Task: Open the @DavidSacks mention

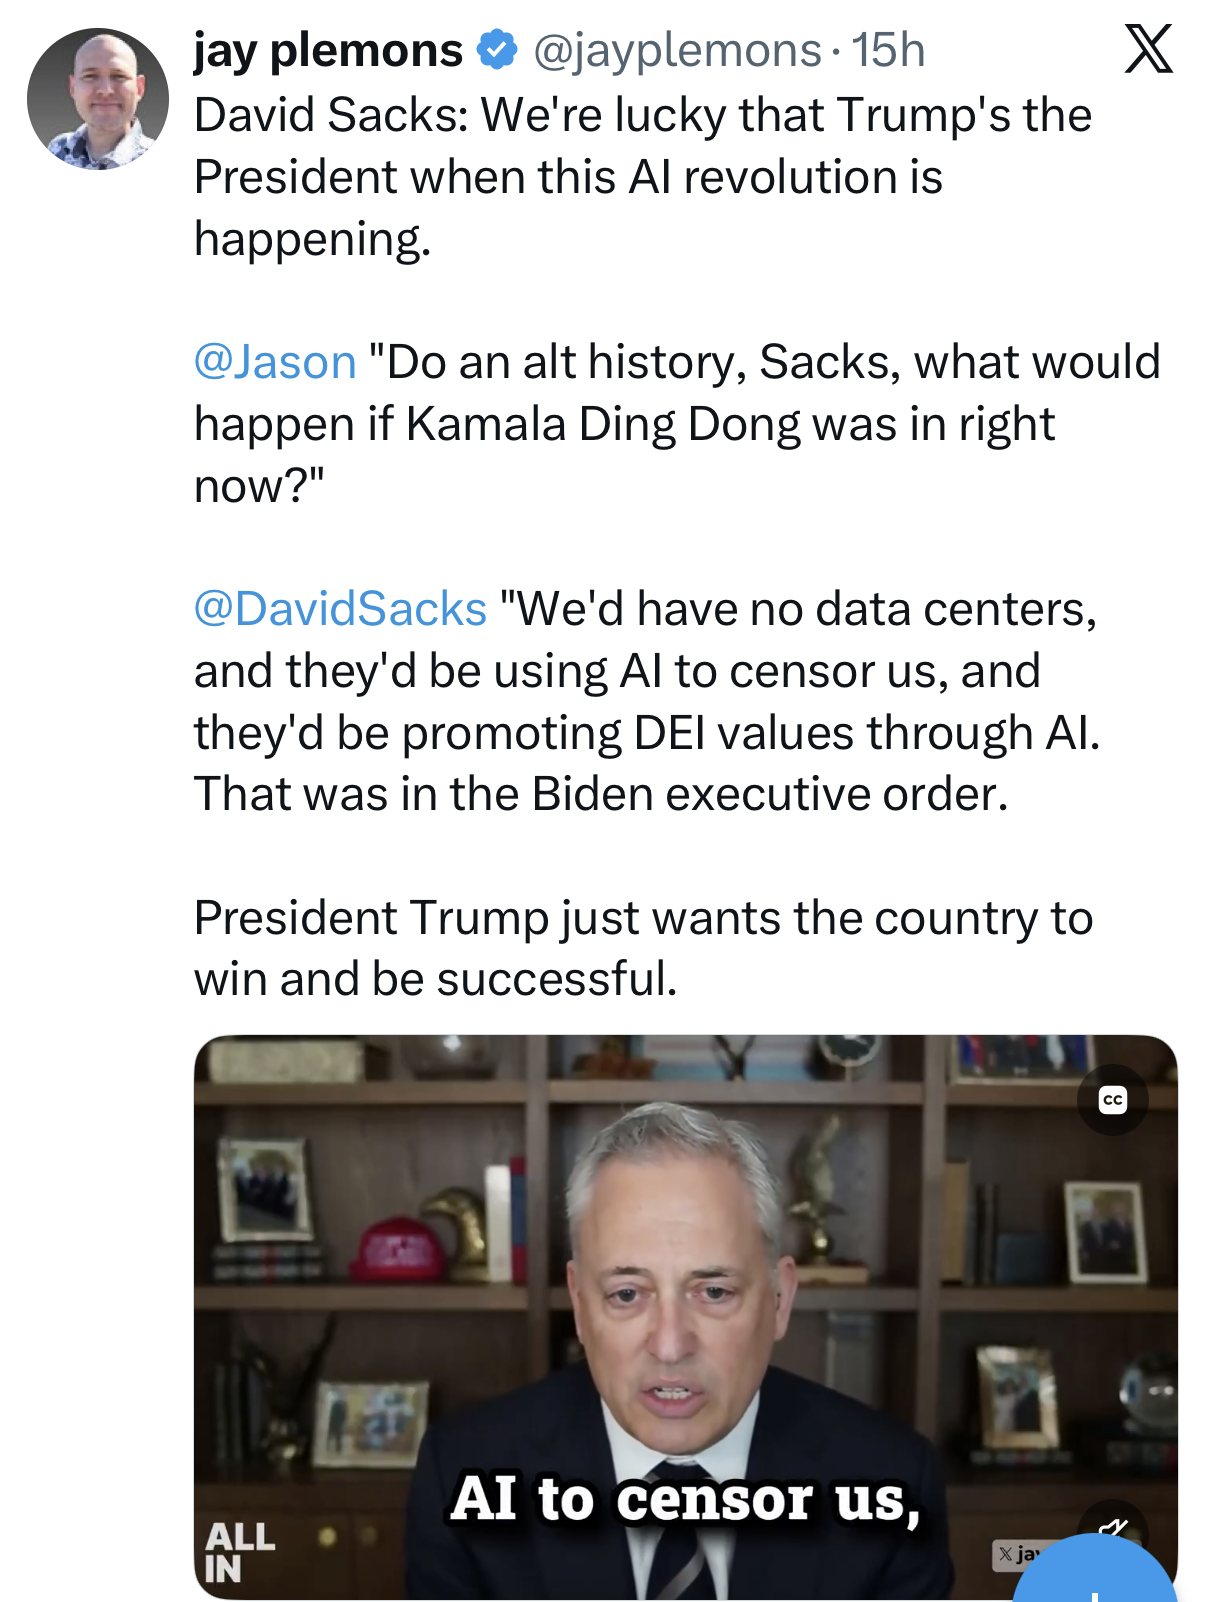Action: (x=340, y=609)
